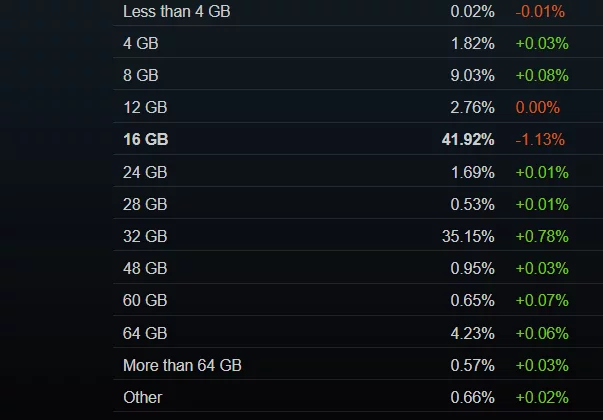Select the "12 GB" row label
Screen dimensions: 603x420
(145, 107)
